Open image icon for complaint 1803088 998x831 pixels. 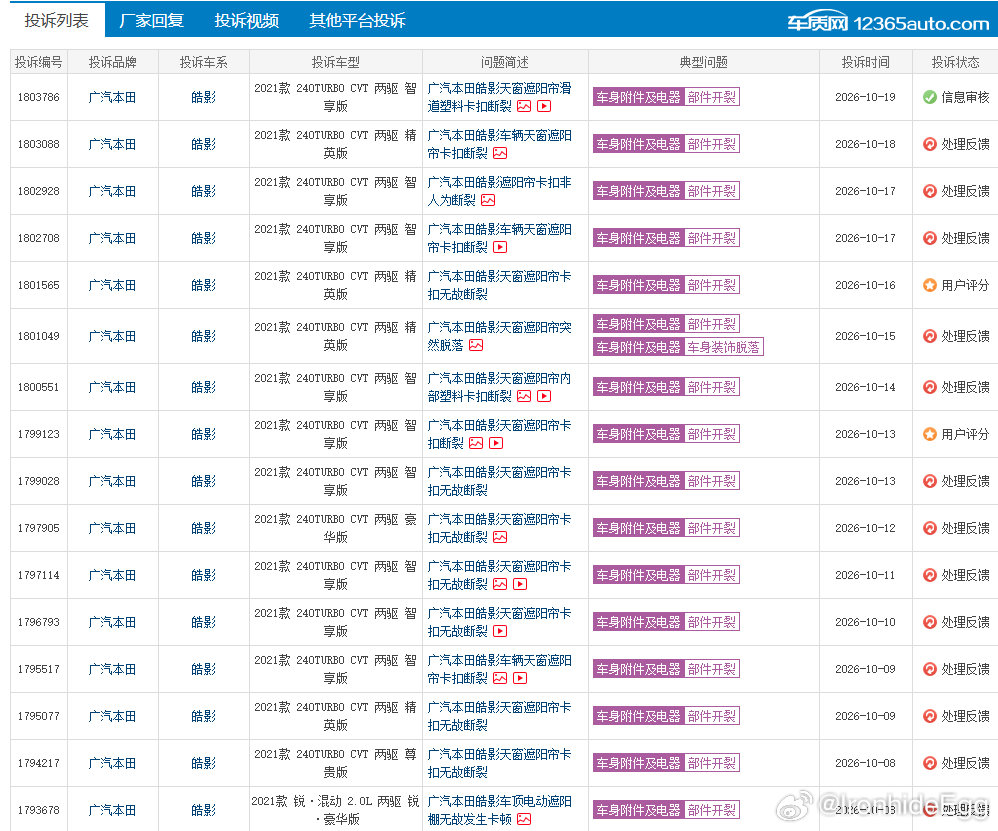point(500,153)
